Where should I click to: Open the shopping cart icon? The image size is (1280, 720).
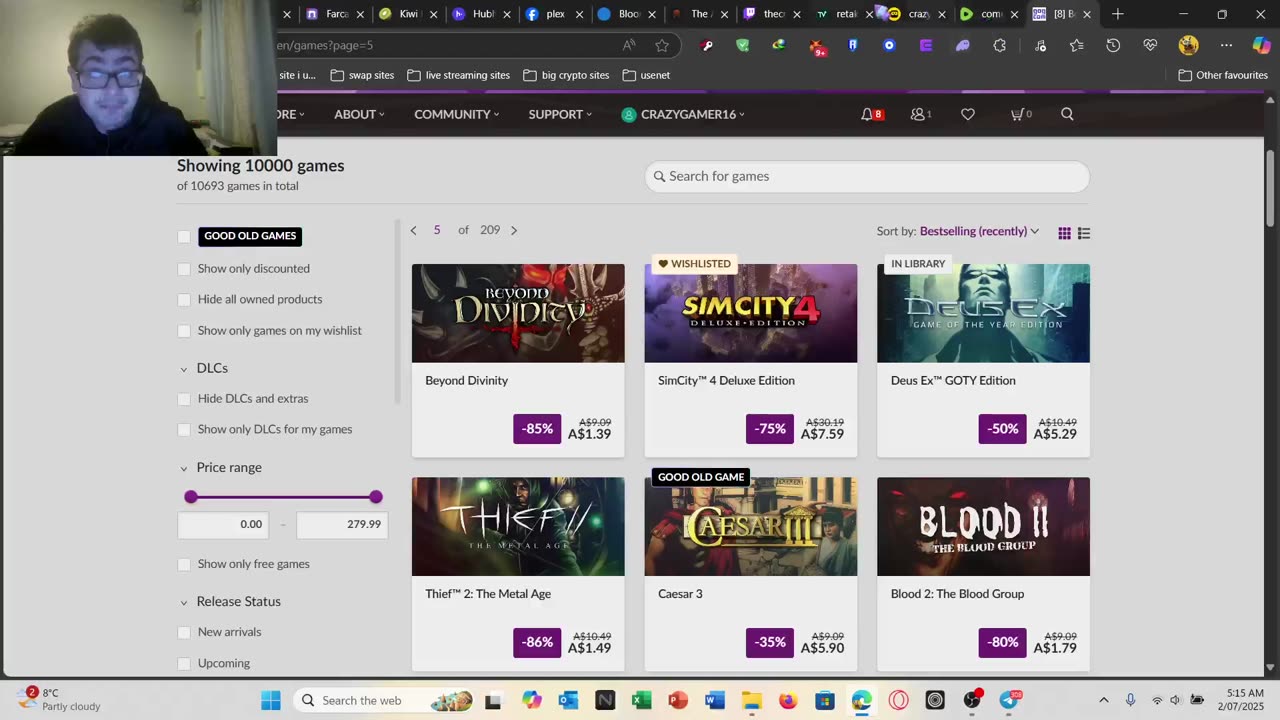1021,114
